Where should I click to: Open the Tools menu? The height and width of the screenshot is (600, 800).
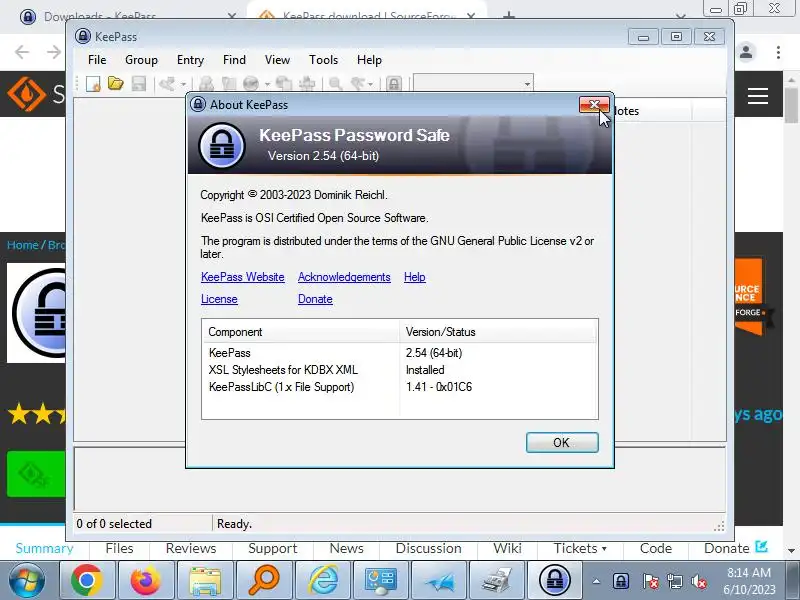323,60
